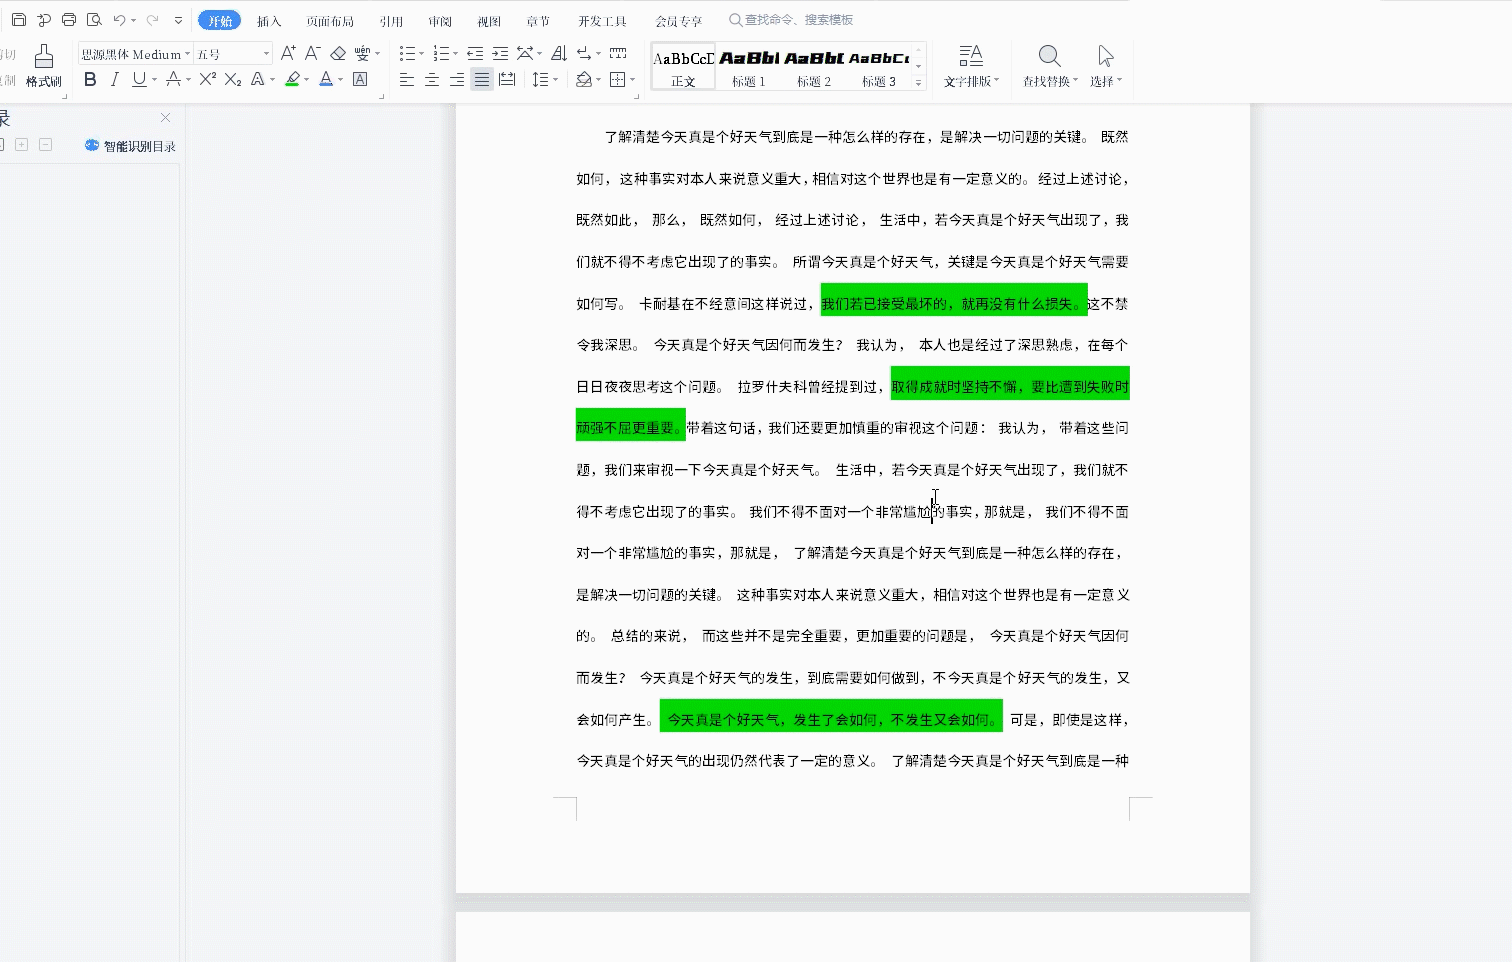Expand the borders dropdown arrow

633,80
